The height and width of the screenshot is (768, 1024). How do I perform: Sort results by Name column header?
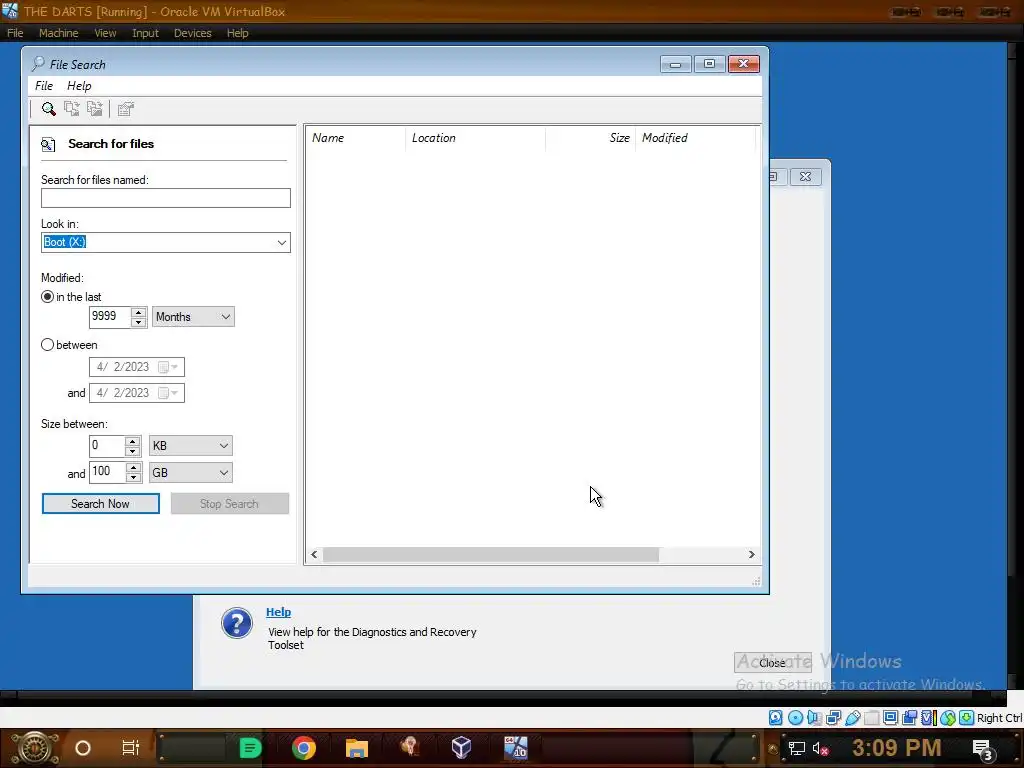point(356,138)
